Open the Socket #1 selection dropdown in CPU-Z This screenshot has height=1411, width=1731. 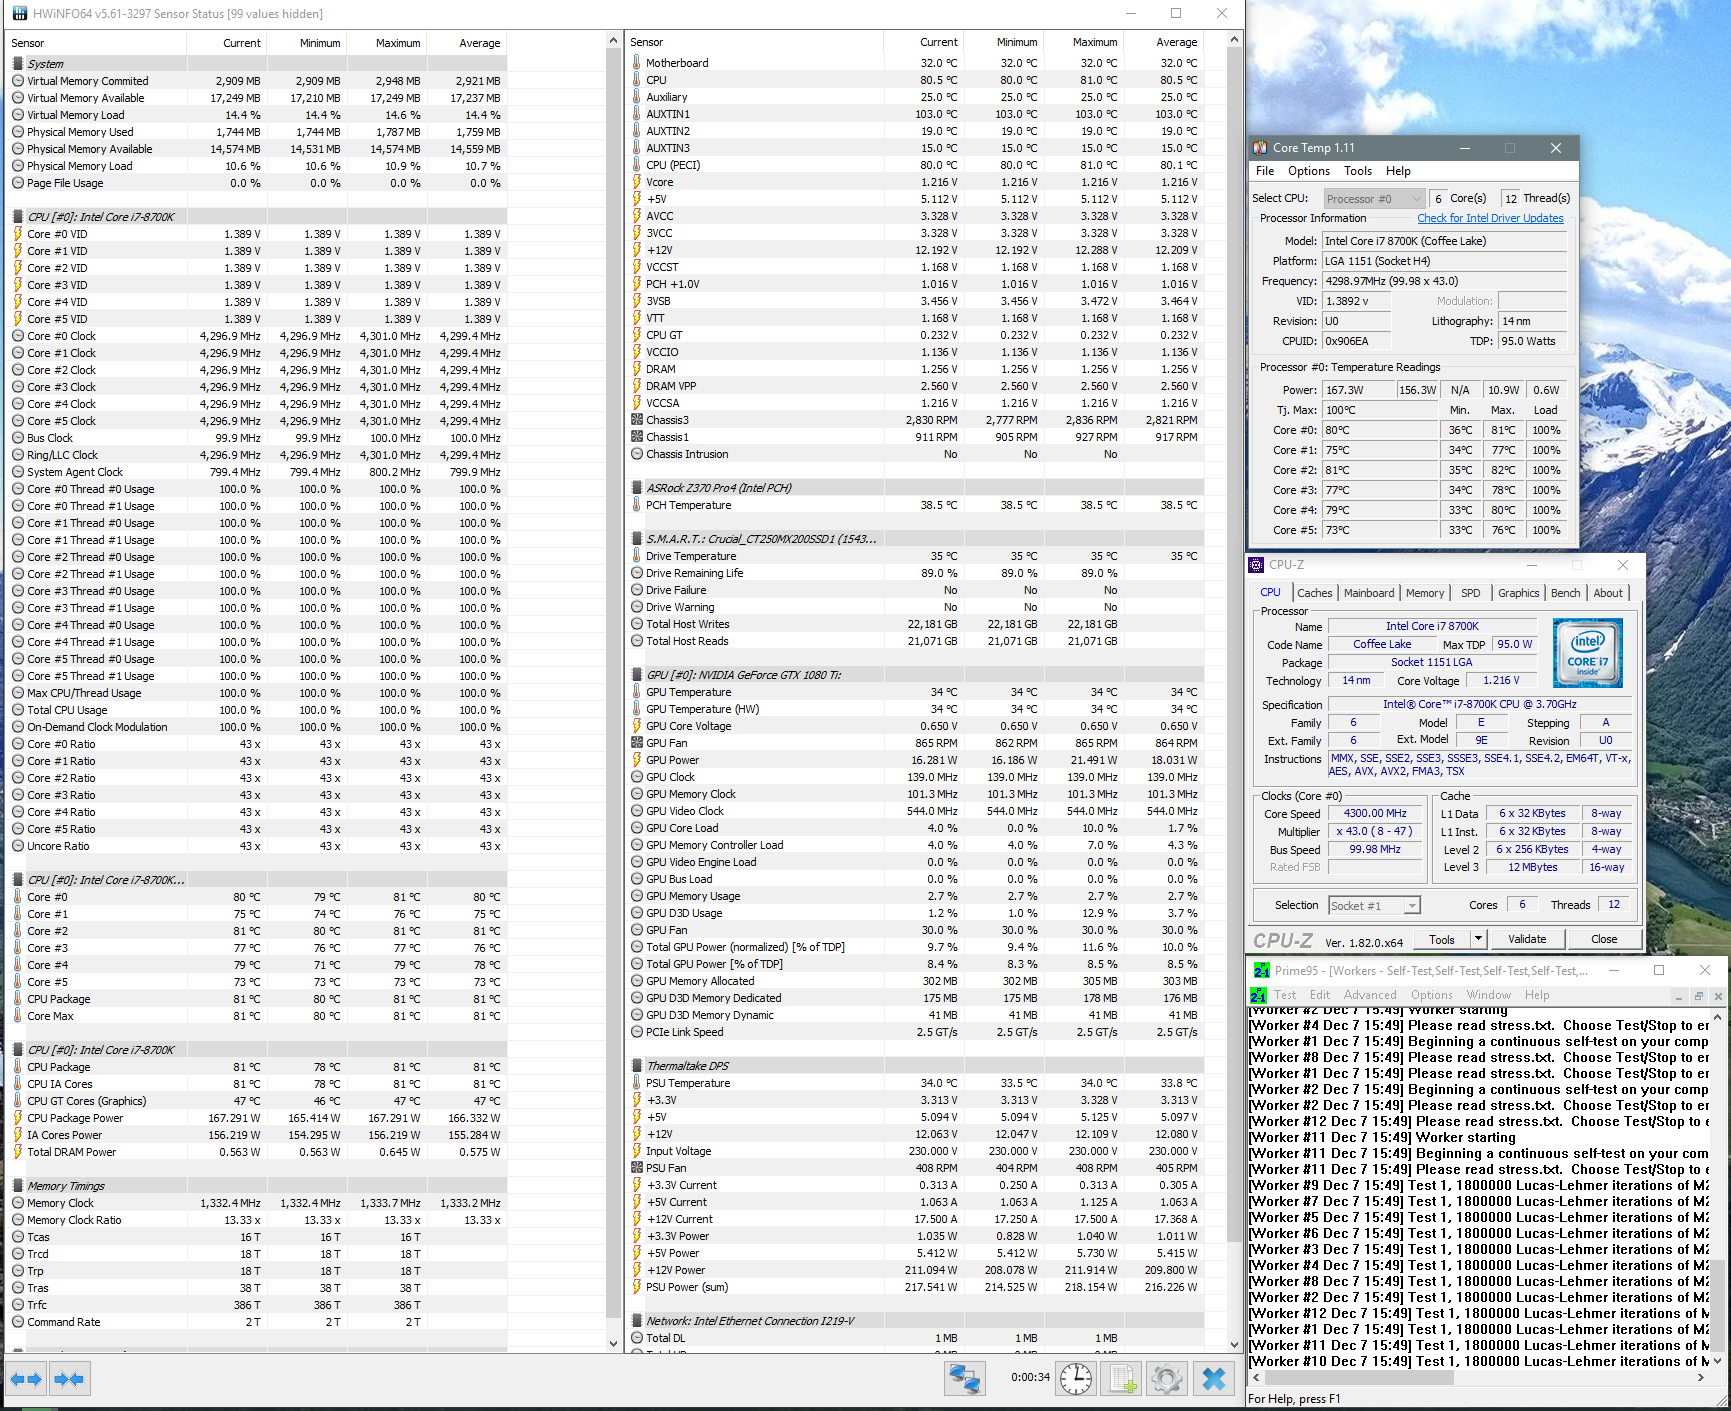pyautogui.click(x=1374, y=905)
